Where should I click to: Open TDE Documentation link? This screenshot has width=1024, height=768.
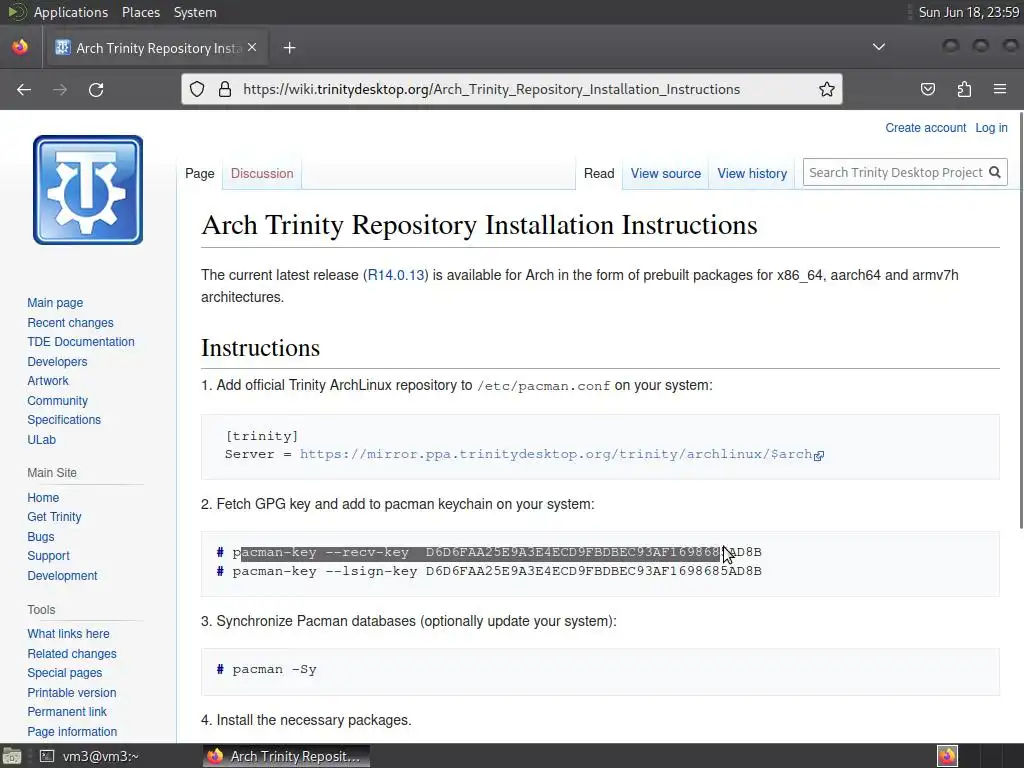click(x=80, y=342)
